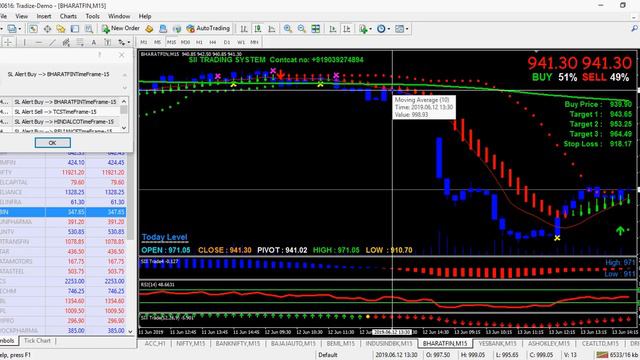640x360 pixels.
Task: Add an indicator via Indicators icon
Action: click(x=363, y=29)
